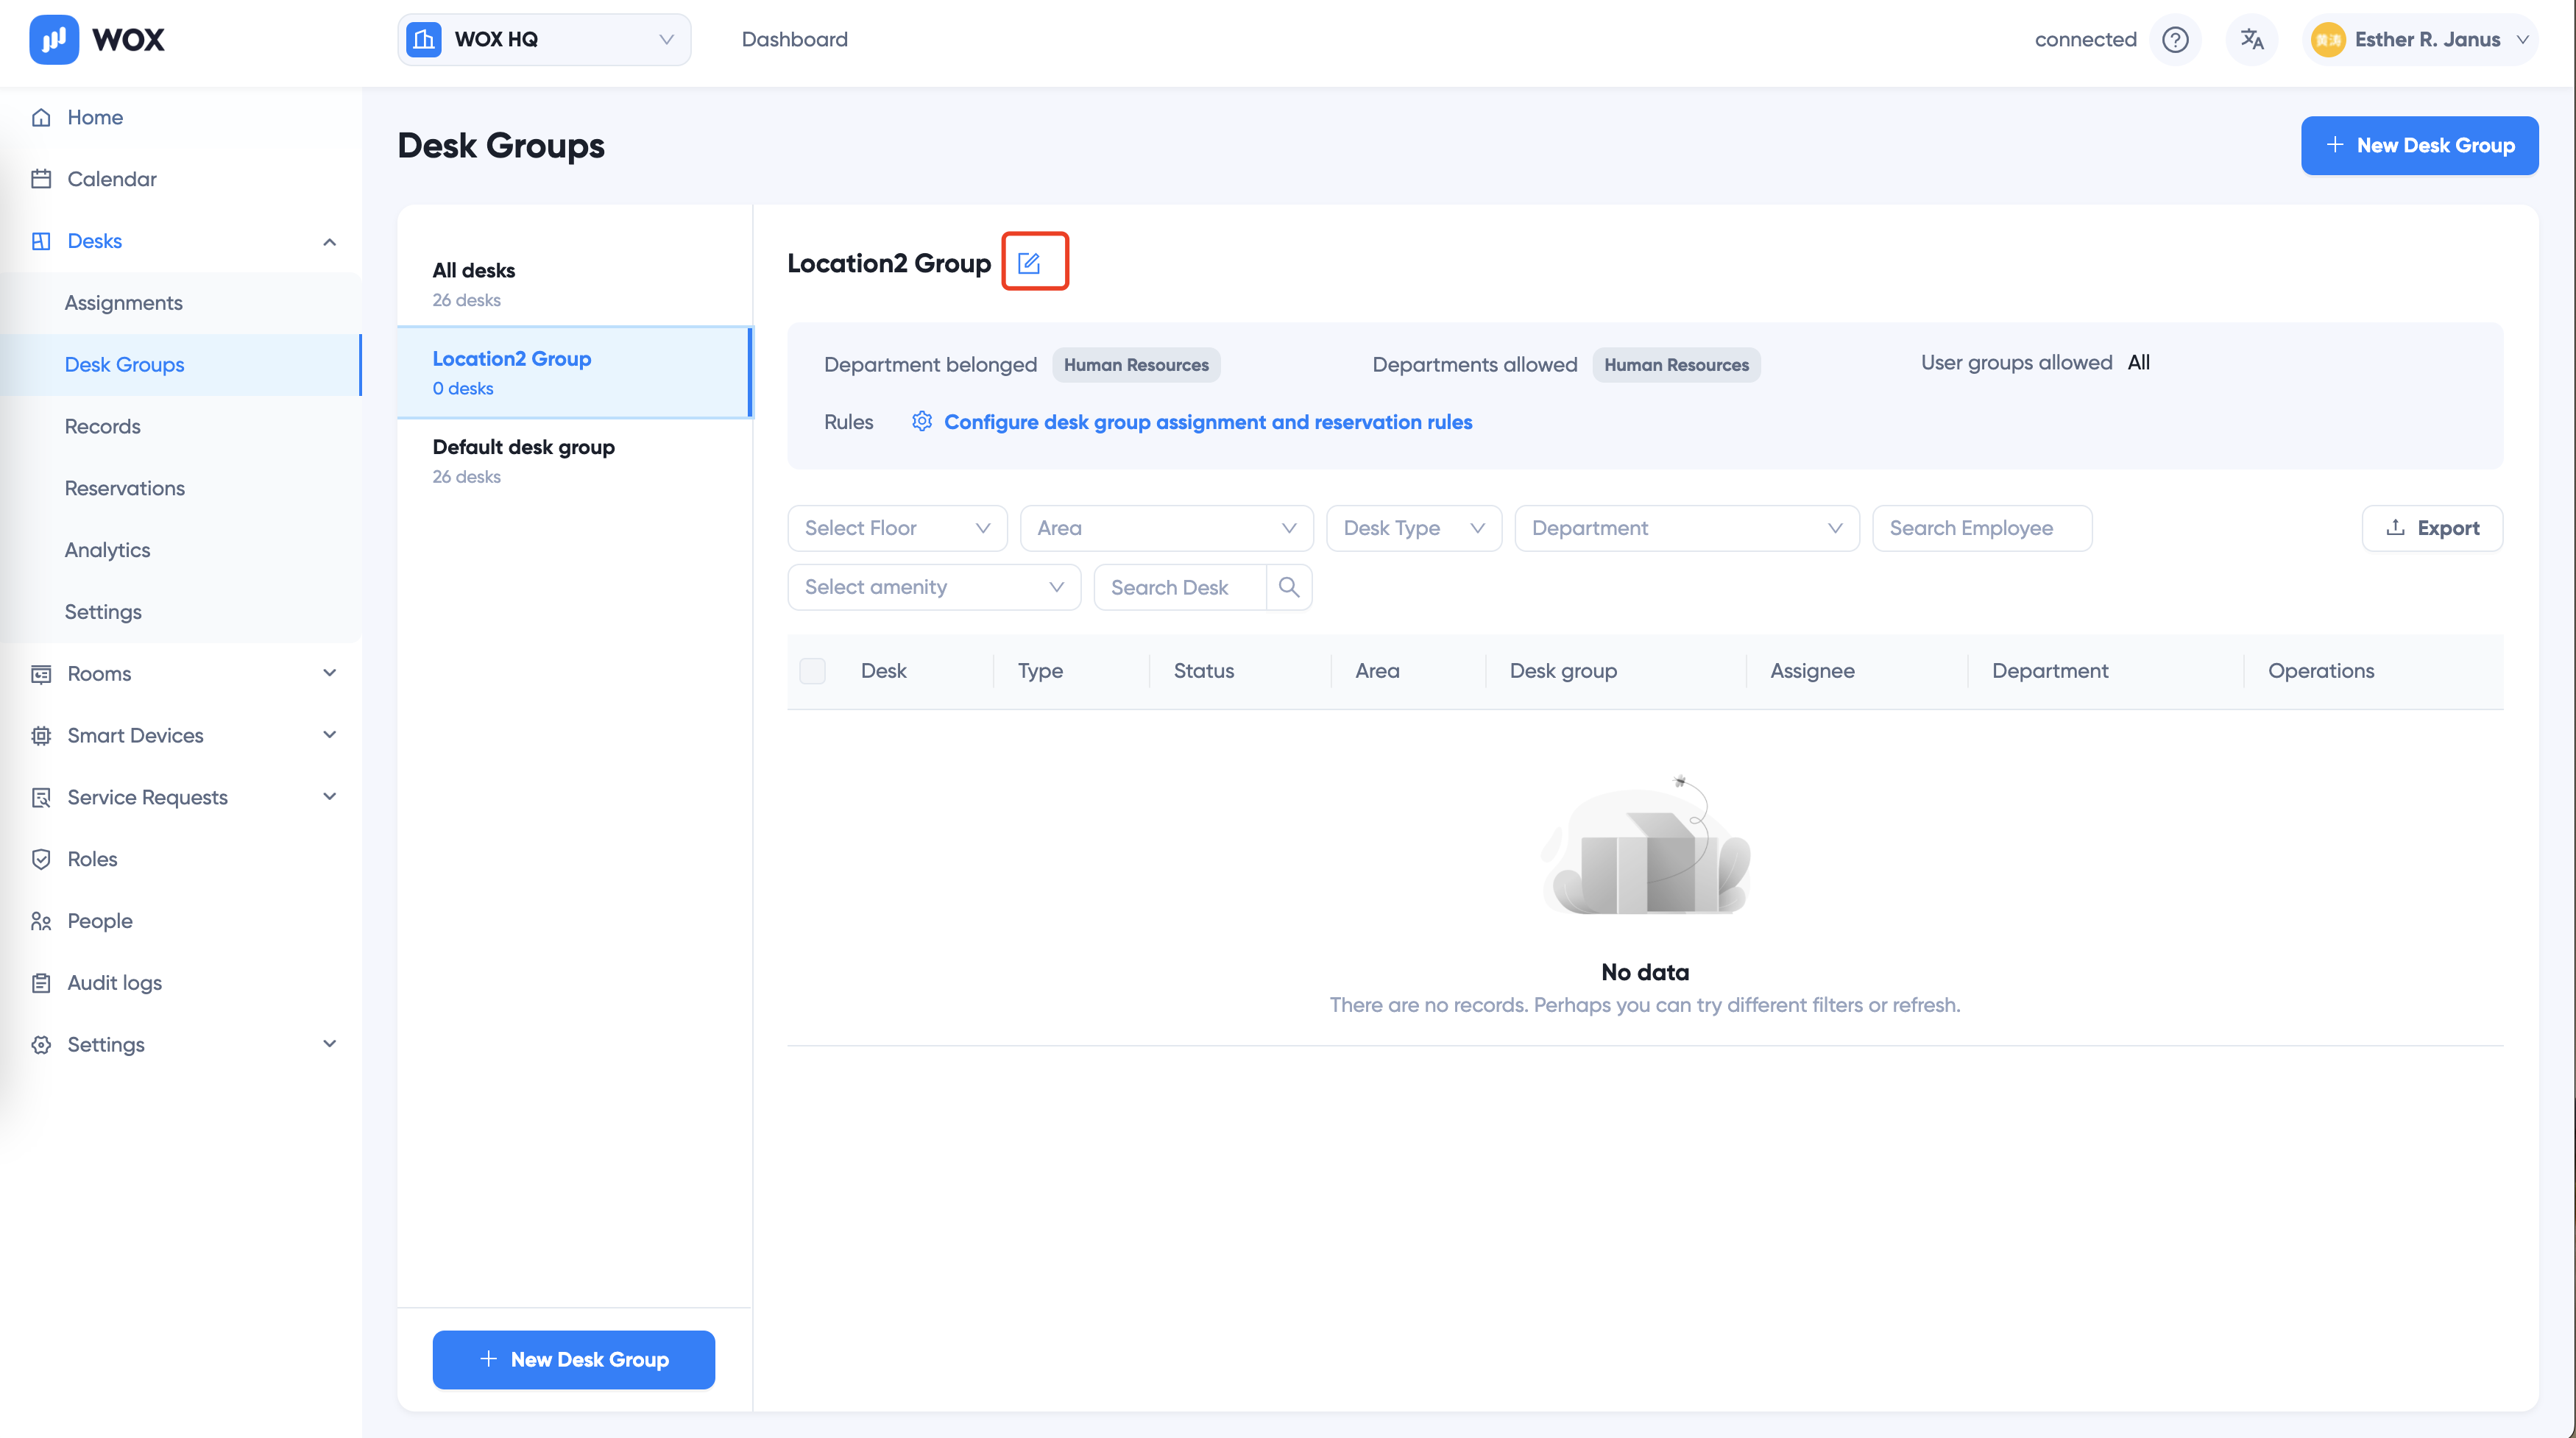Click the Calendar icon in the sidebar
Image resolution: width=2576 pixels, height=1438 pixels.
pyautogui.click(x=41, y=179)
